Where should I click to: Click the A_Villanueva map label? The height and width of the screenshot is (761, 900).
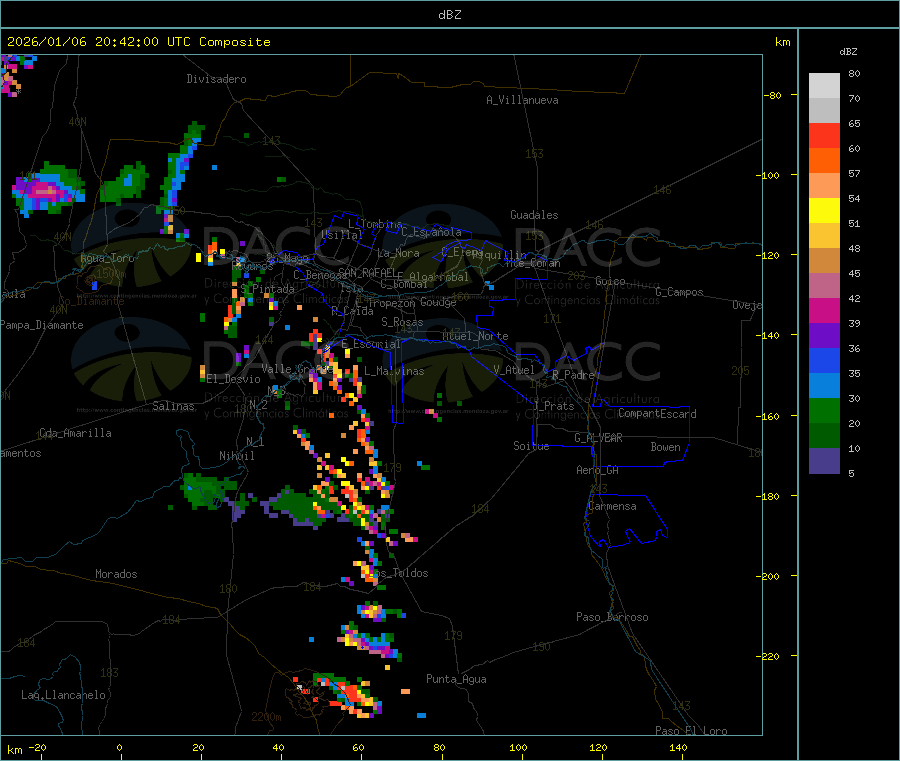tap(522, 100)
